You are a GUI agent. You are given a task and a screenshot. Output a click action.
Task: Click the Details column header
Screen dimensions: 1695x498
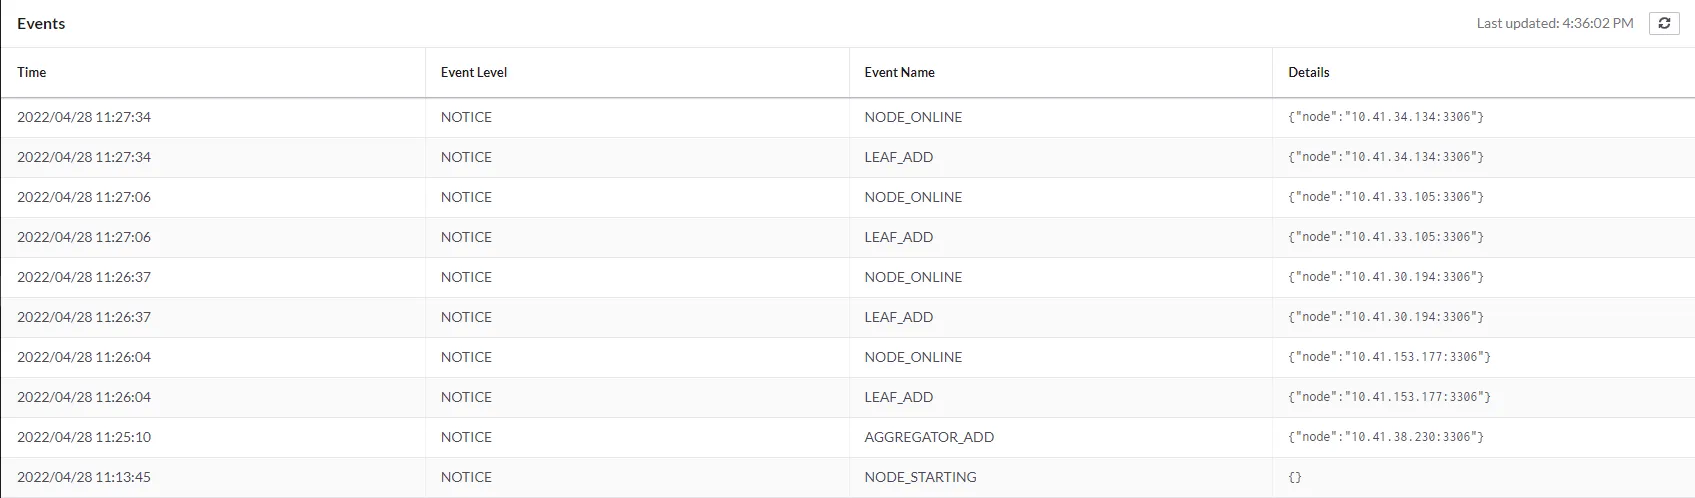[1308, 72]
